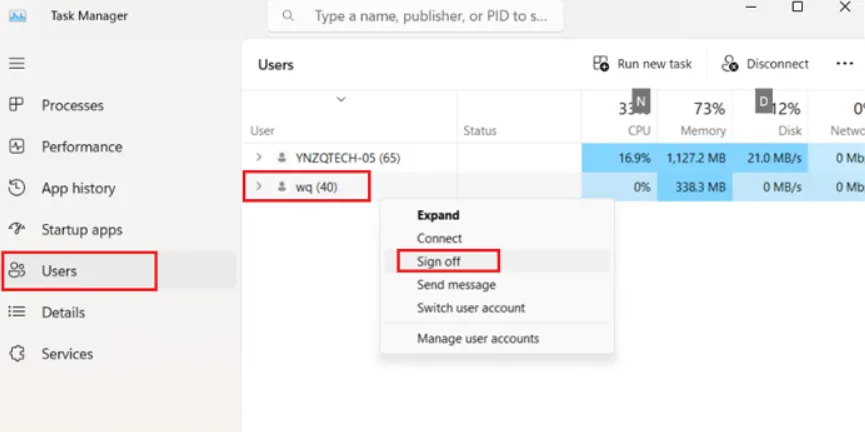Click the Task Manager app icon

point(18,16)
